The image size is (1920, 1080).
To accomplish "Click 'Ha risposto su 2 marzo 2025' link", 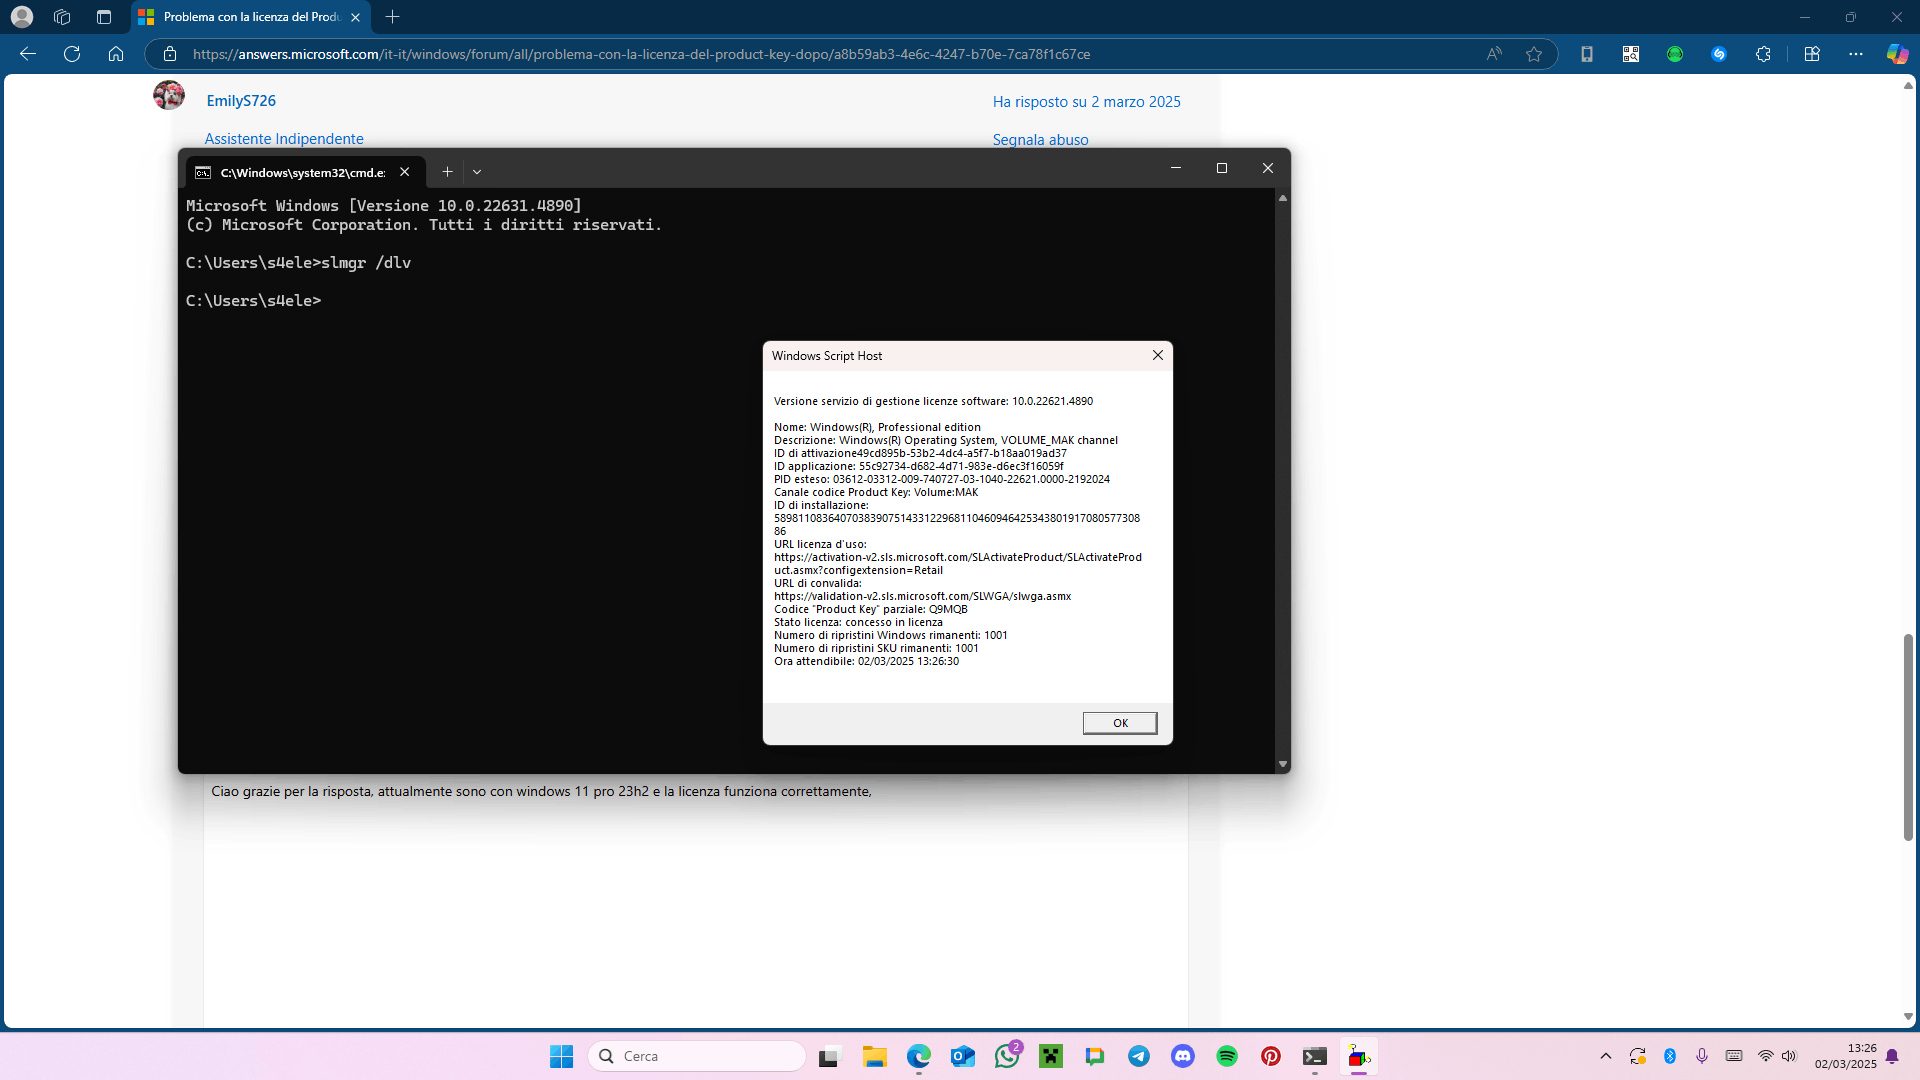I will point(1086,102).
